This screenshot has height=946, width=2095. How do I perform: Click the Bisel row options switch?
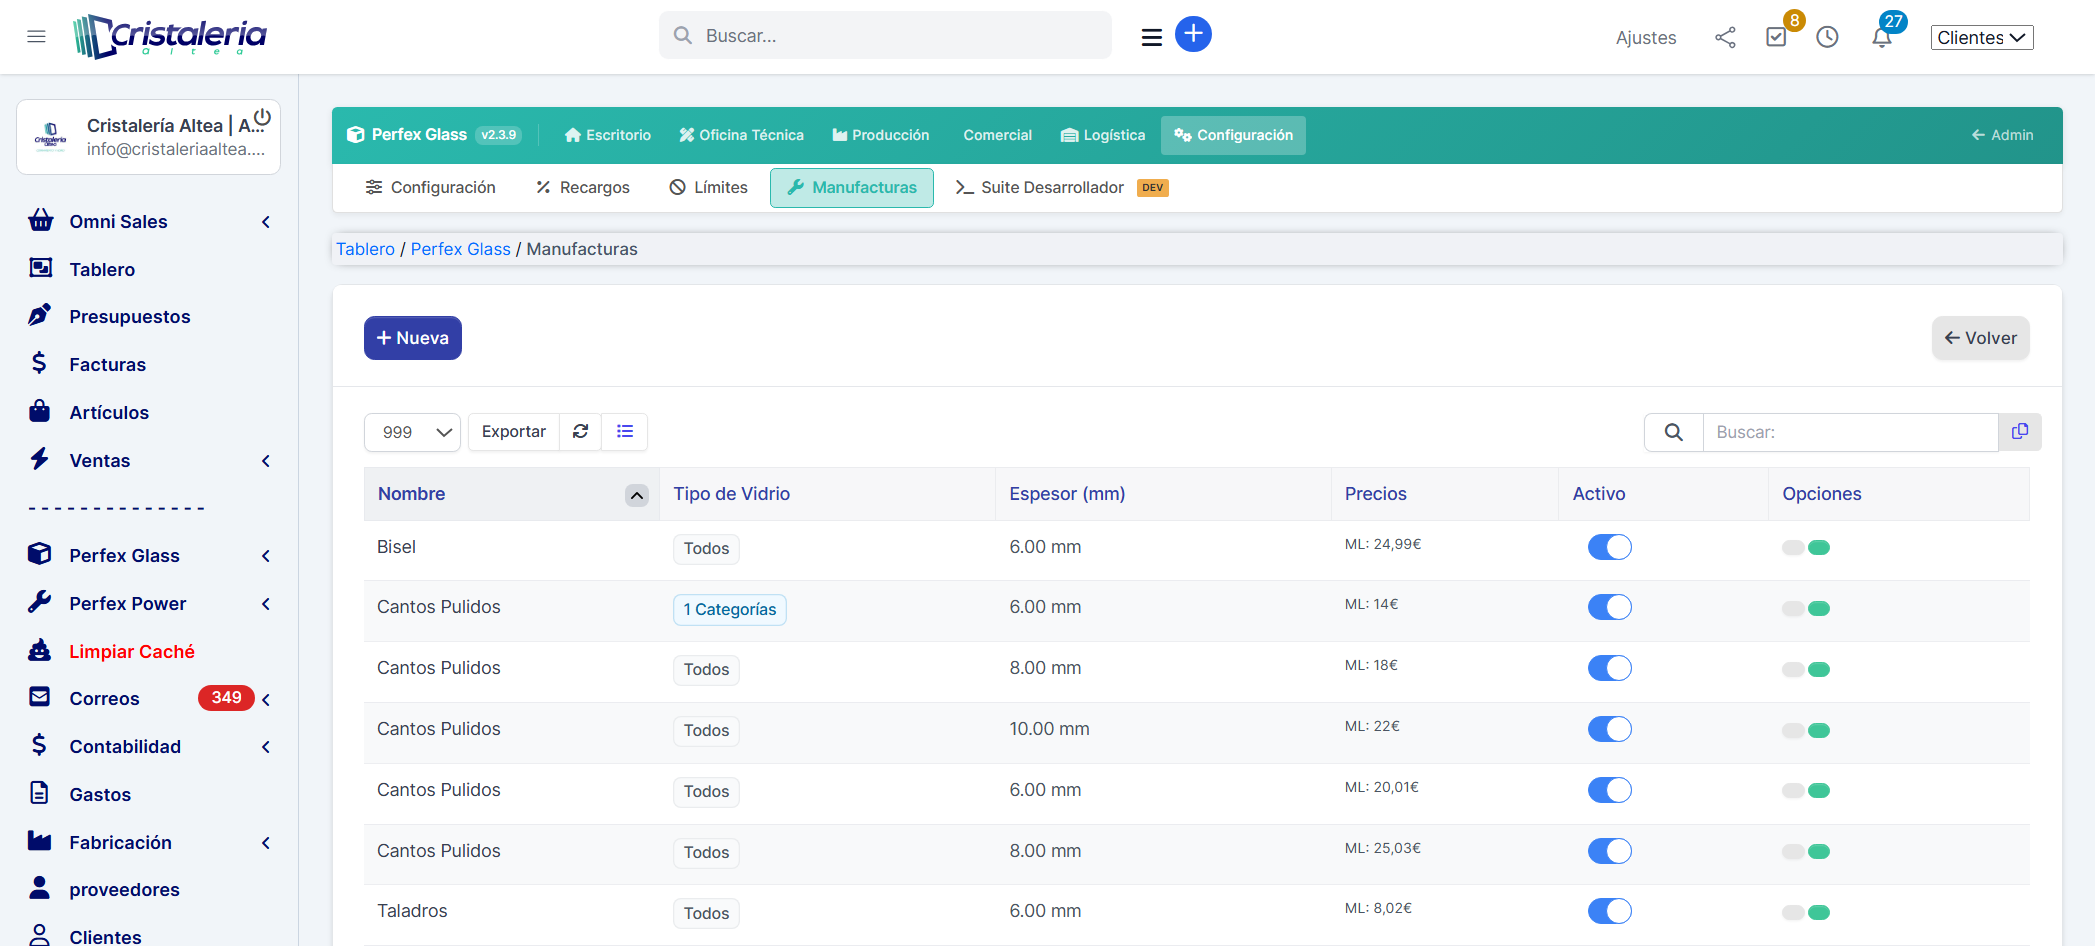tap(1805, 548)
